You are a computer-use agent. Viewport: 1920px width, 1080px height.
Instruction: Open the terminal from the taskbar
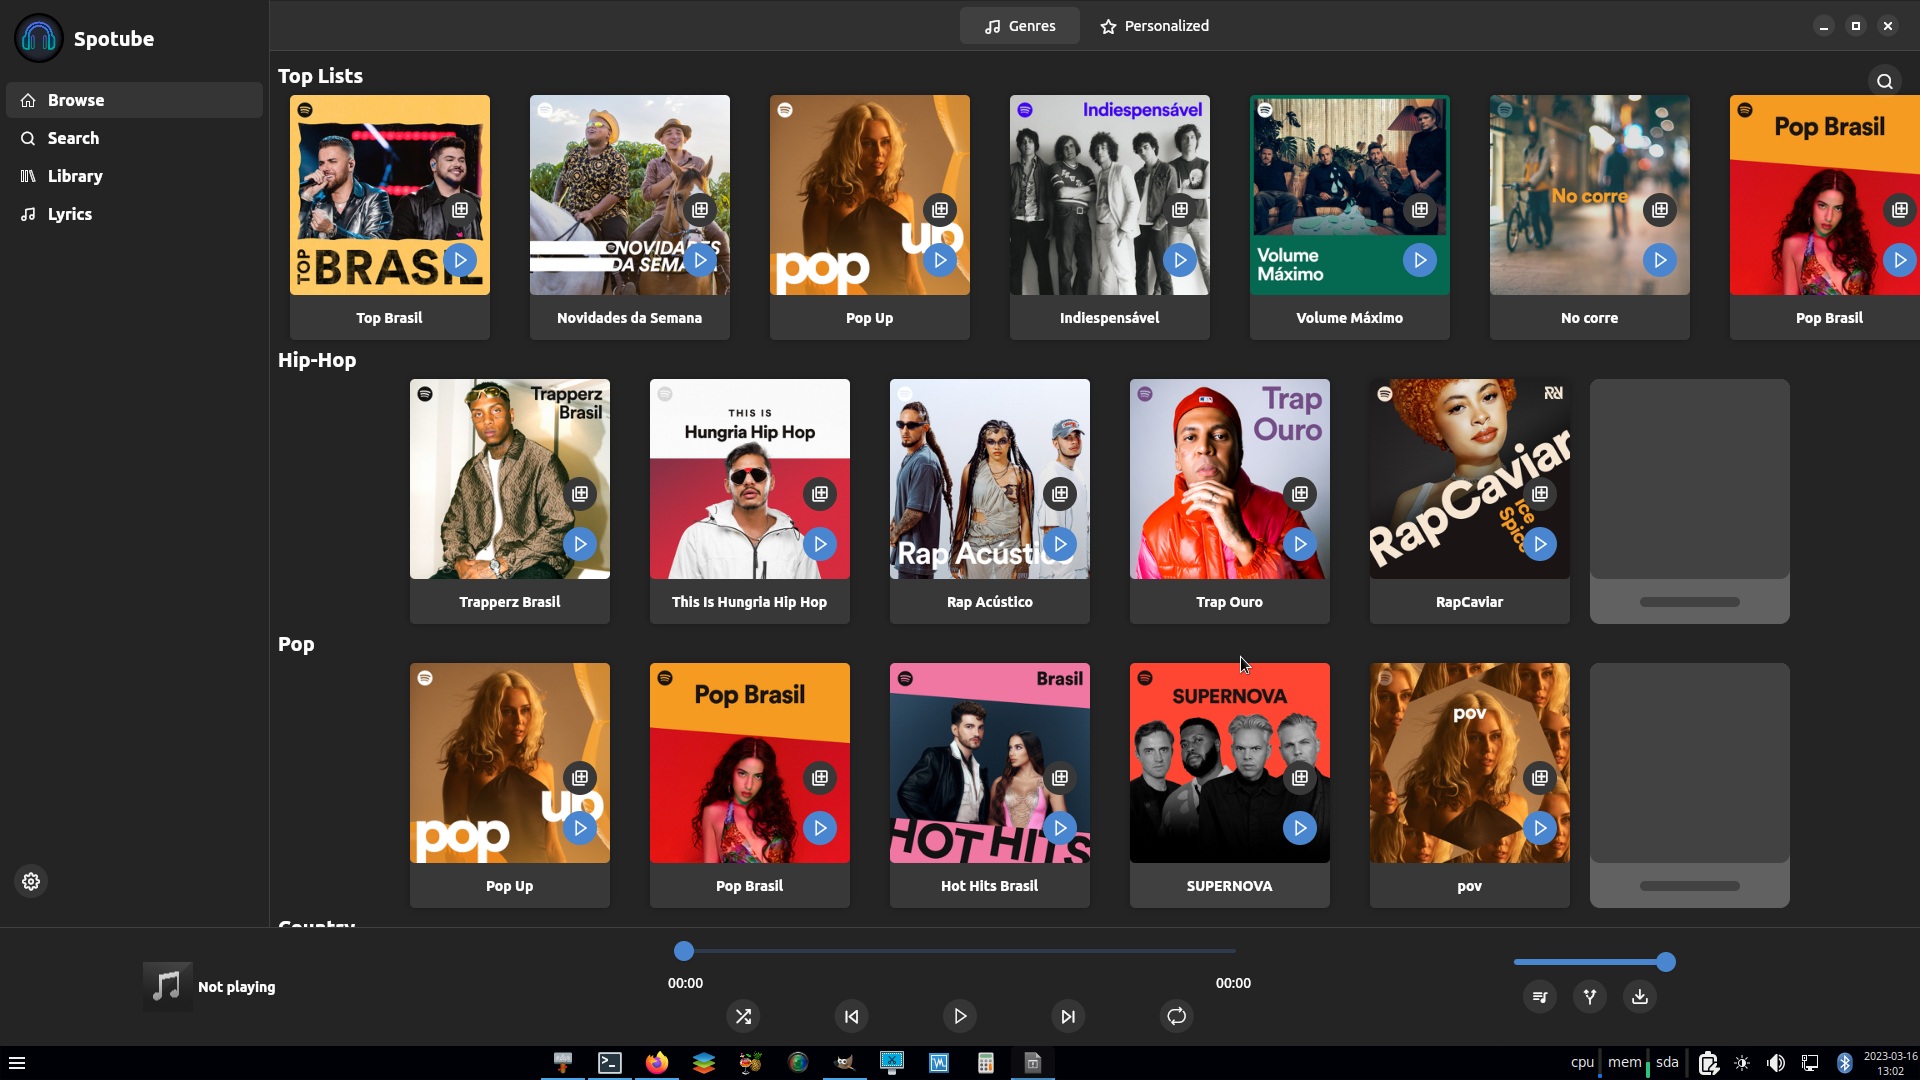(x=609, y=1062)
